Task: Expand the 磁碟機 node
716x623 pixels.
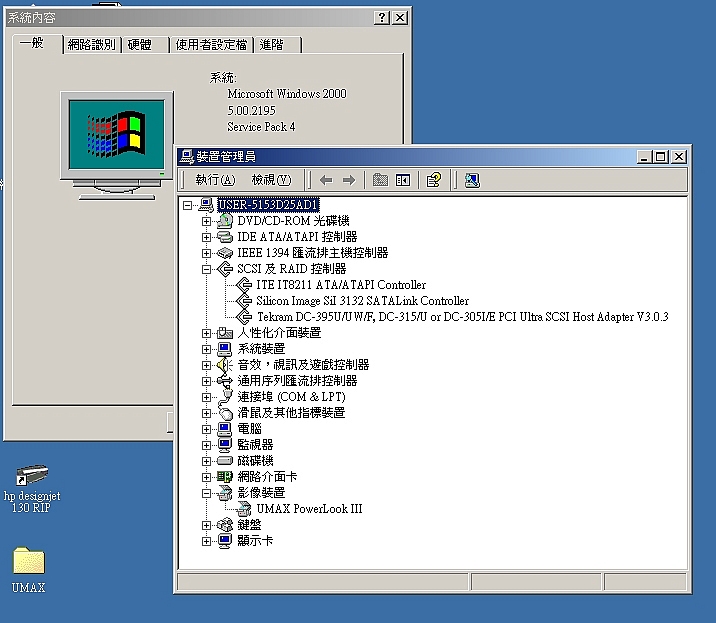Action: [206, 461]
